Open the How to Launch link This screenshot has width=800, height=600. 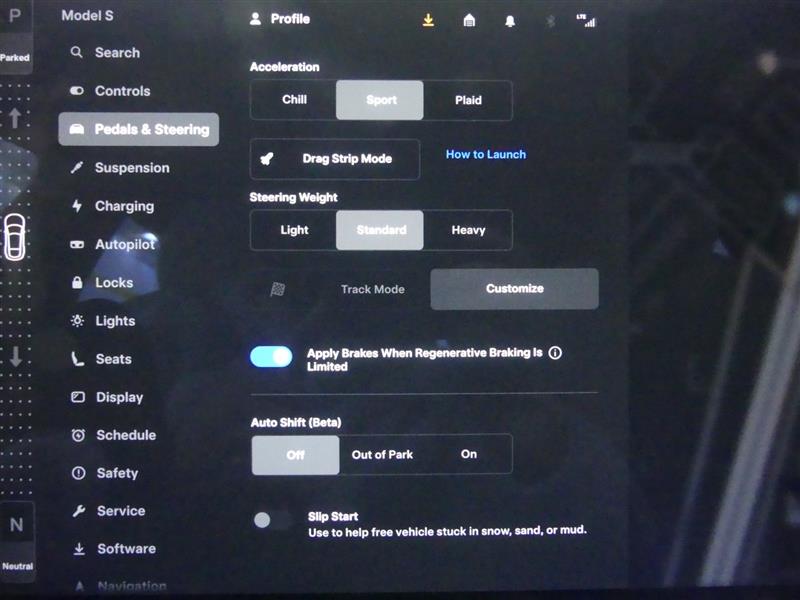(486, 155)
